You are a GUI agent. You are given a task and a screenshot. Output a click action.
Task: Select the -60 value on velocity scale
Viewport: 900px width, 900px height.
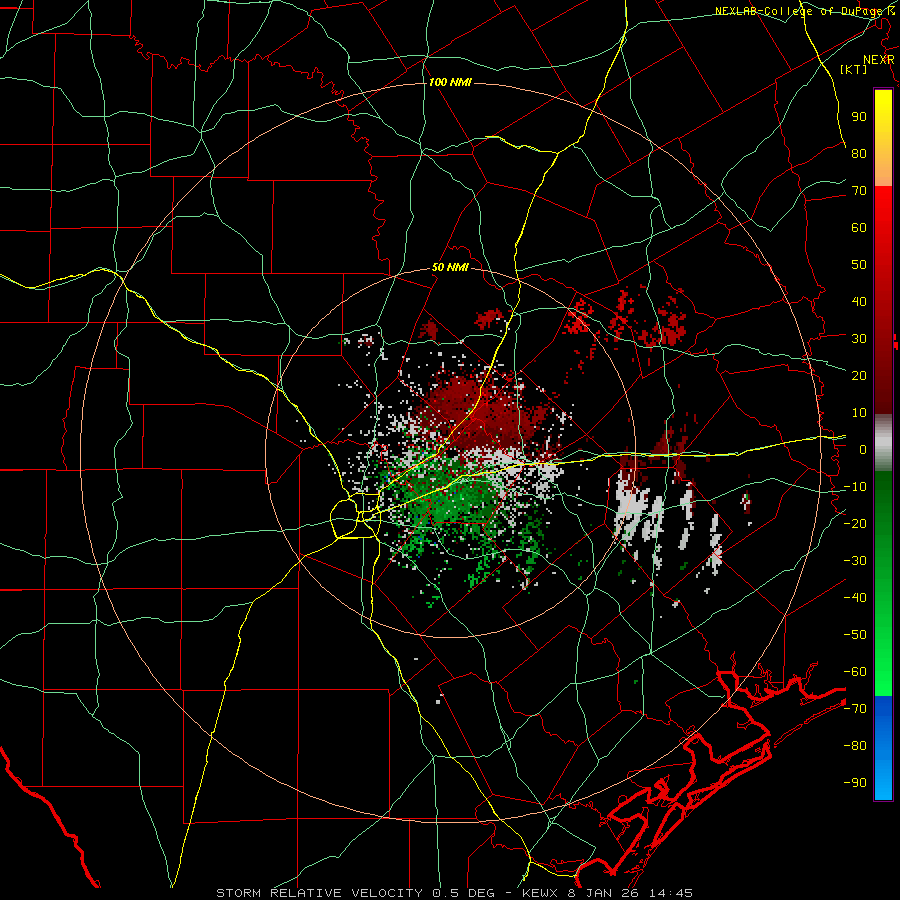coord(855,672)
